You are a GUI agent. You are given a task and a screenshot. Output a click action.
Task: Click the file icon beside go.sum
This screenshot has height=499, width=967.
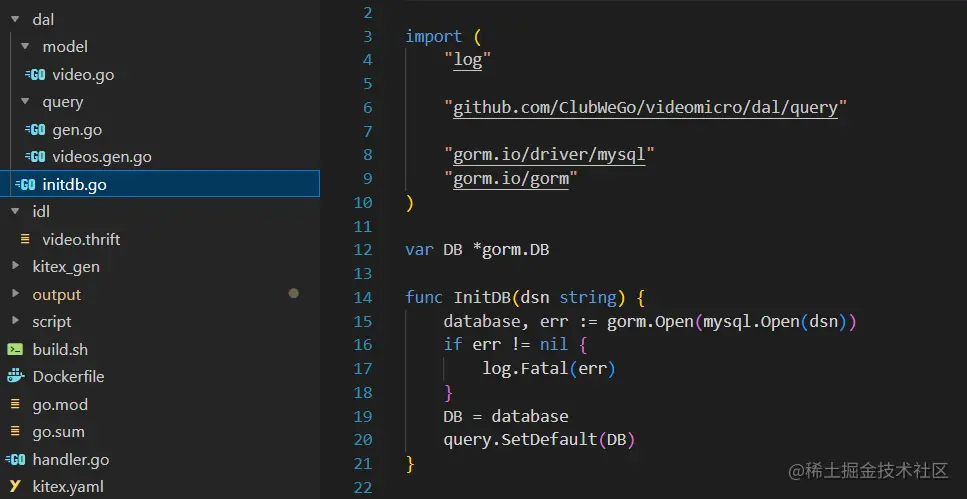15,432
